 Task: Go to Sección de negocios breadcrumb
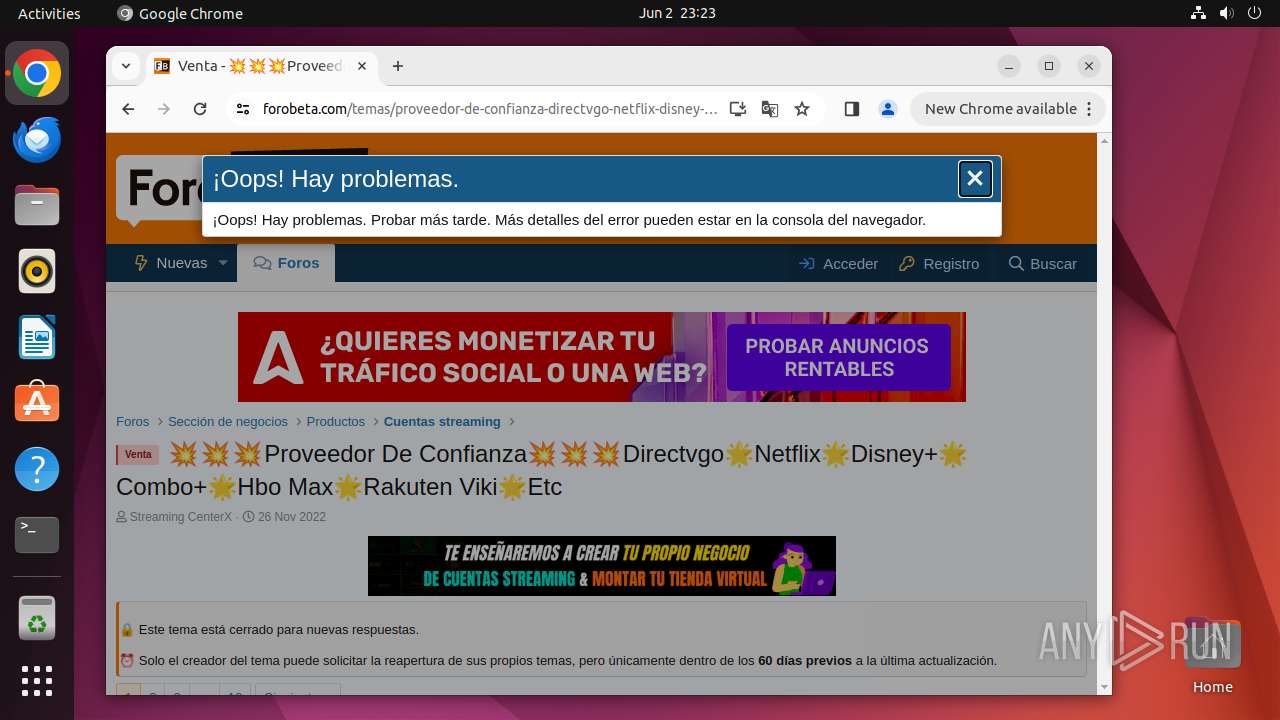(228, 422)
